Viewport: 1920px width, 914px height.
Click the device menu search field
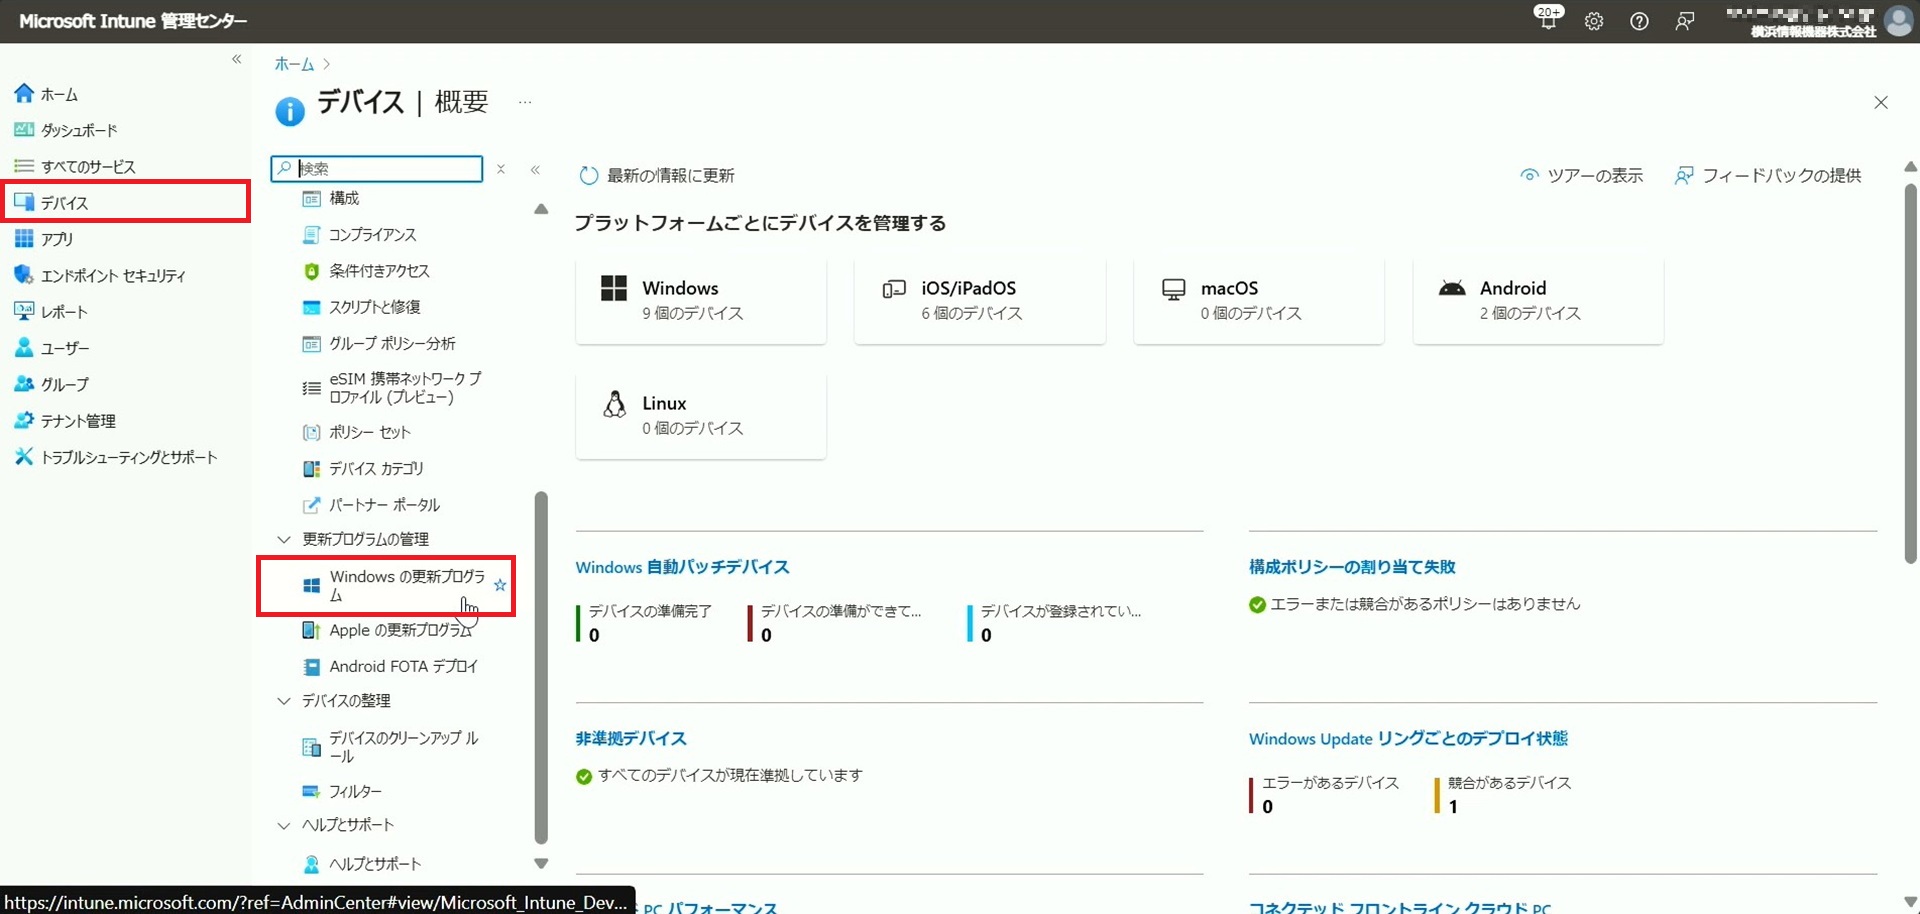[x=385, y=168]
